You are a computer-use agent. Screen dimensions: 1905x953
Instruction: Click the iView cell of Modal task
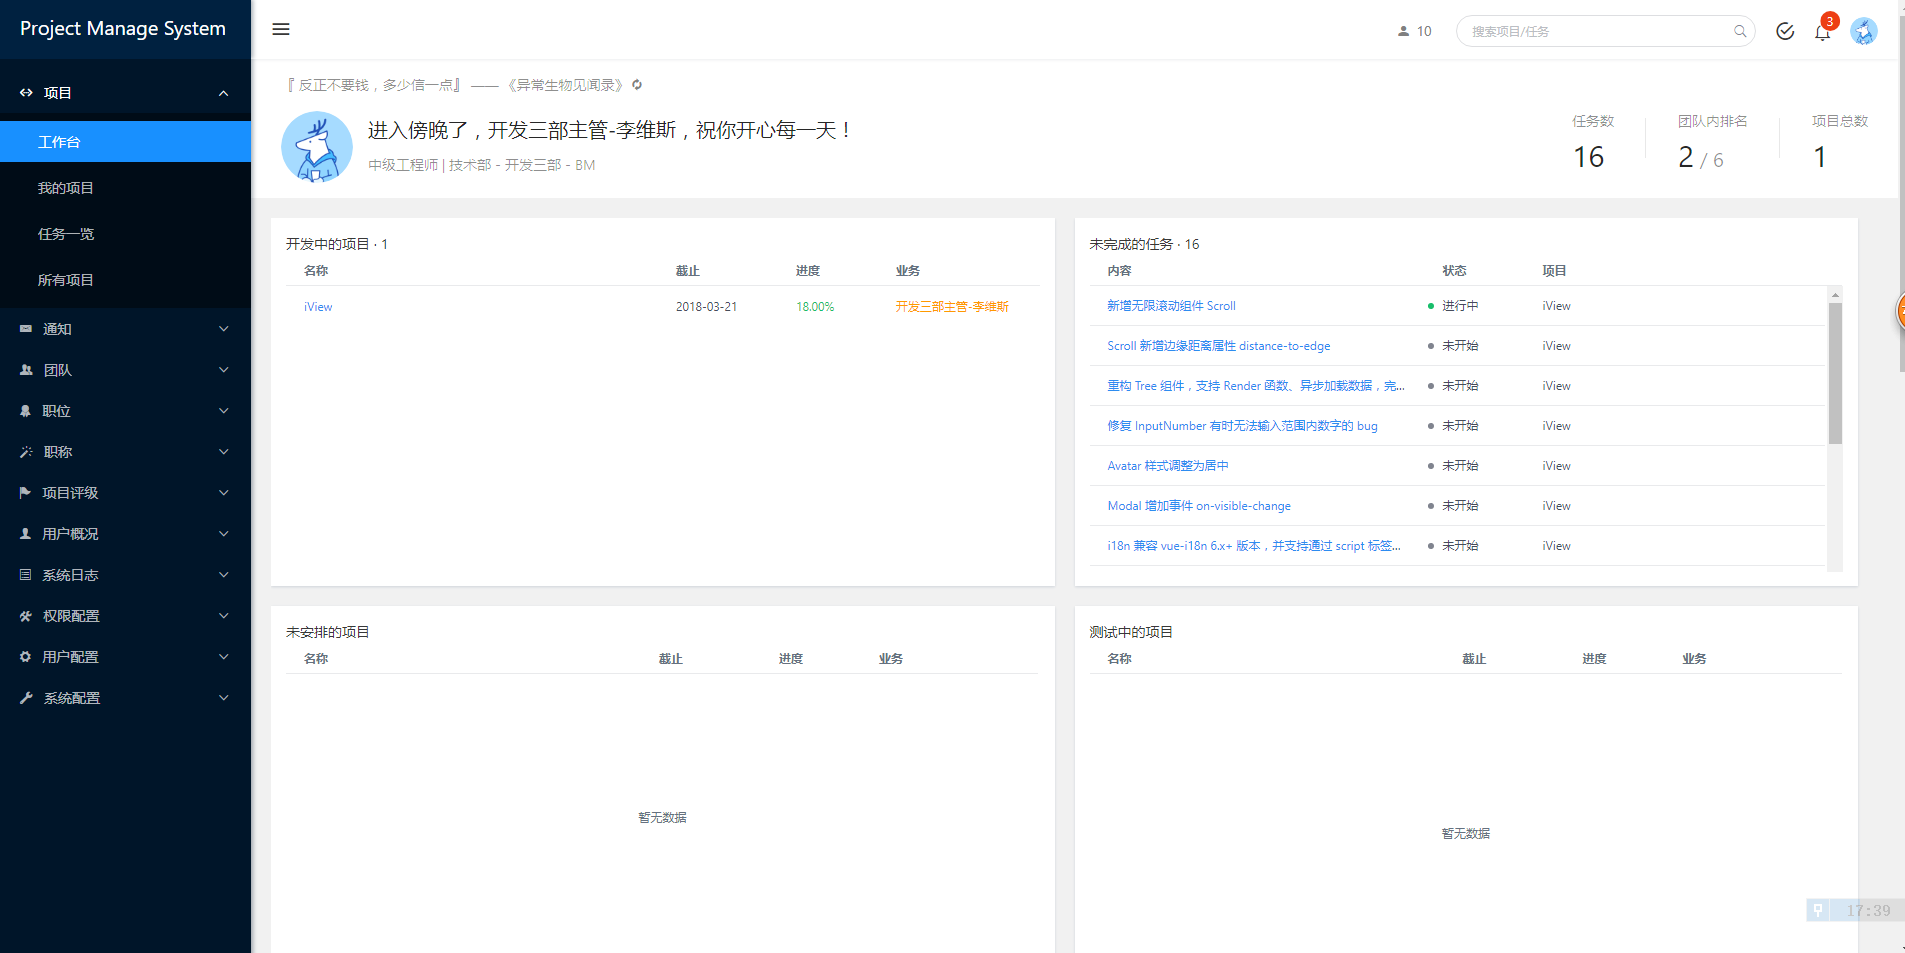click(1556, 506)
